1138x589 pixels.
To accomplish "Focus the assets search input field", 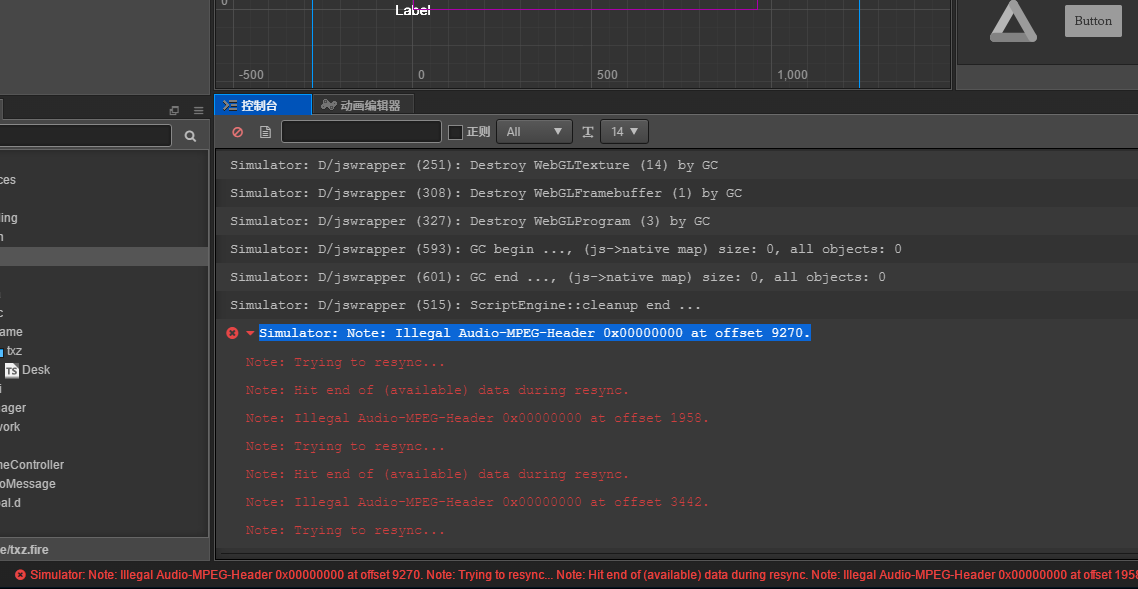I will click(86, 136).
